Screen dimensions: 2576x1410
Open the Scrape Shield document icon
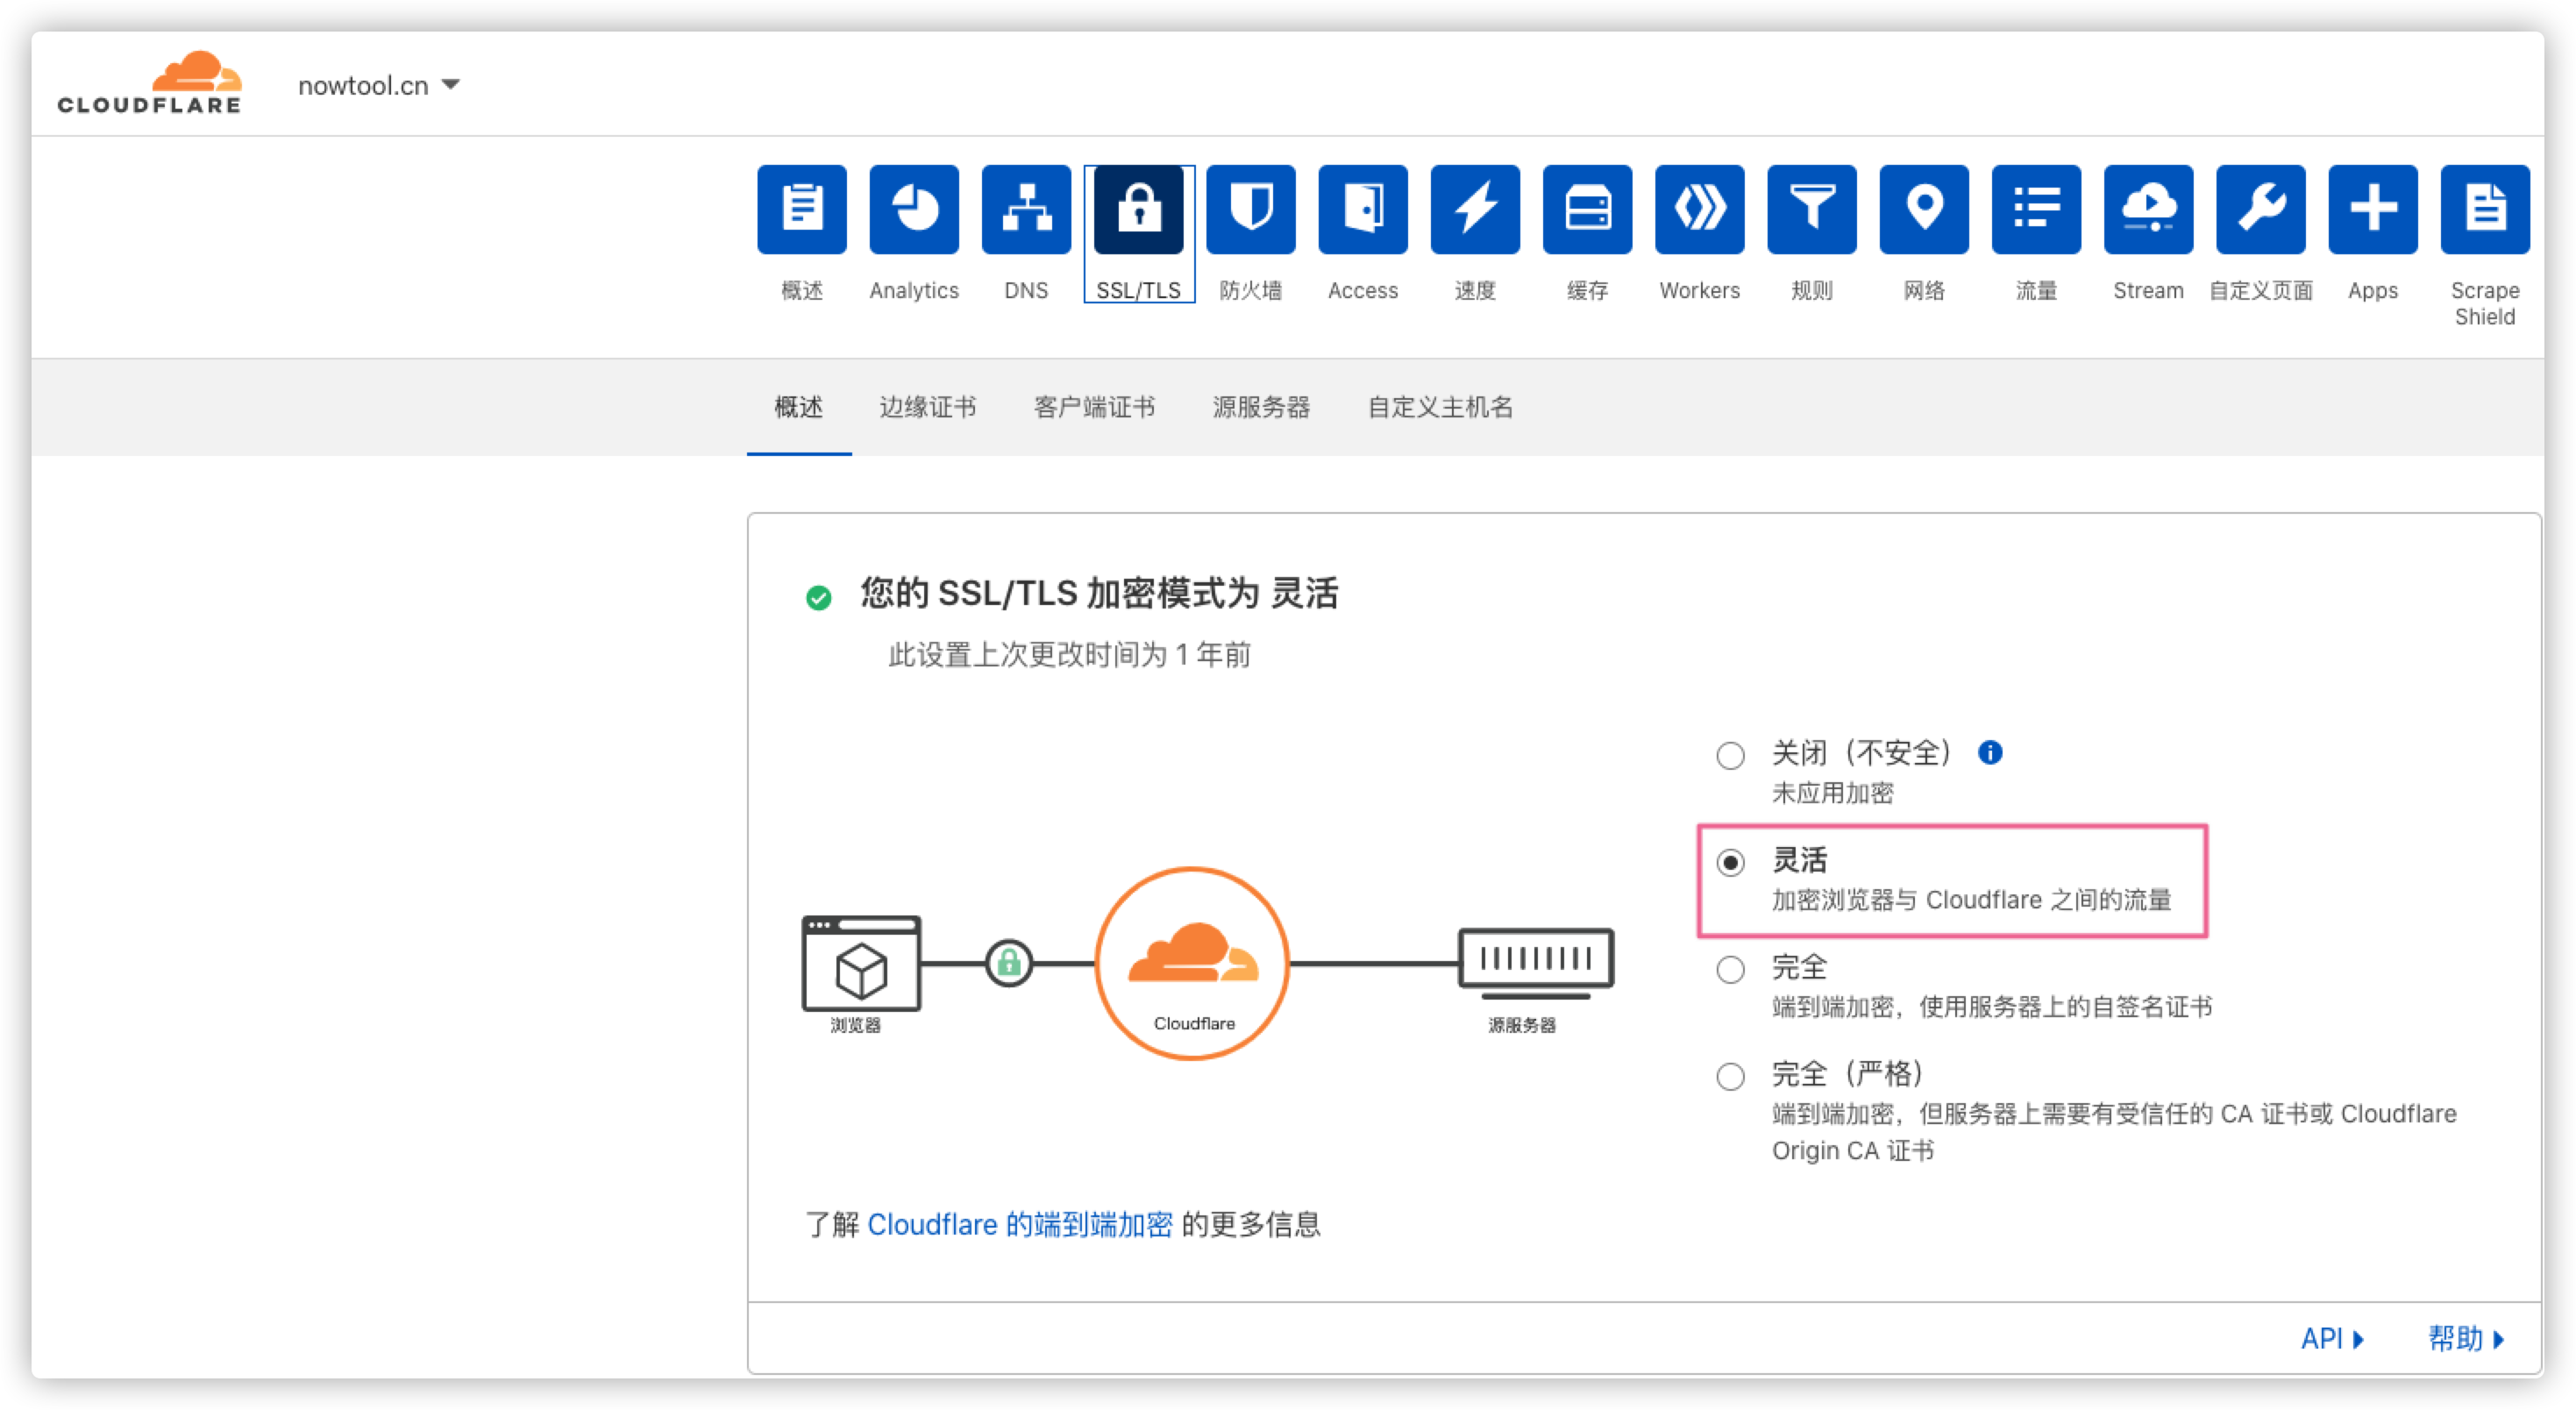pyautogui.click(x=2485, y=209)
